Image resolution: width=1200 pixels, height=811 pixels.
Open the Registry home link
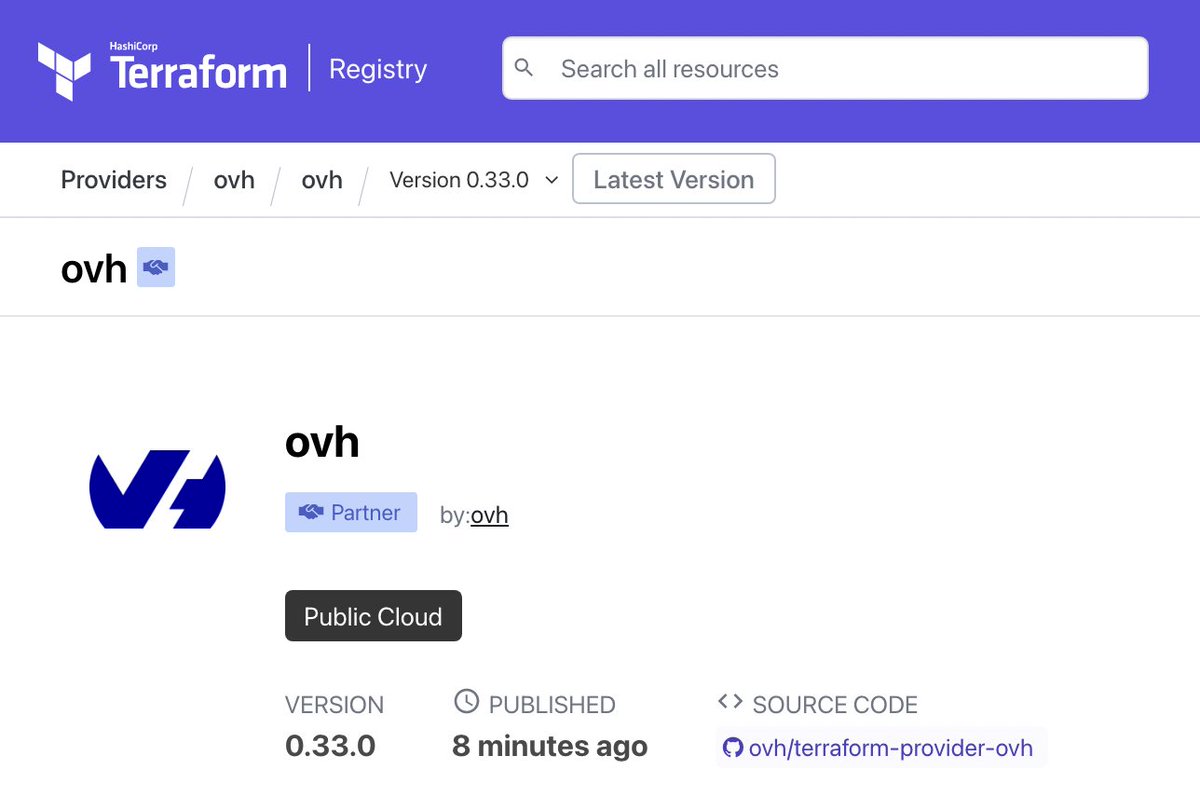click(378, 69)
